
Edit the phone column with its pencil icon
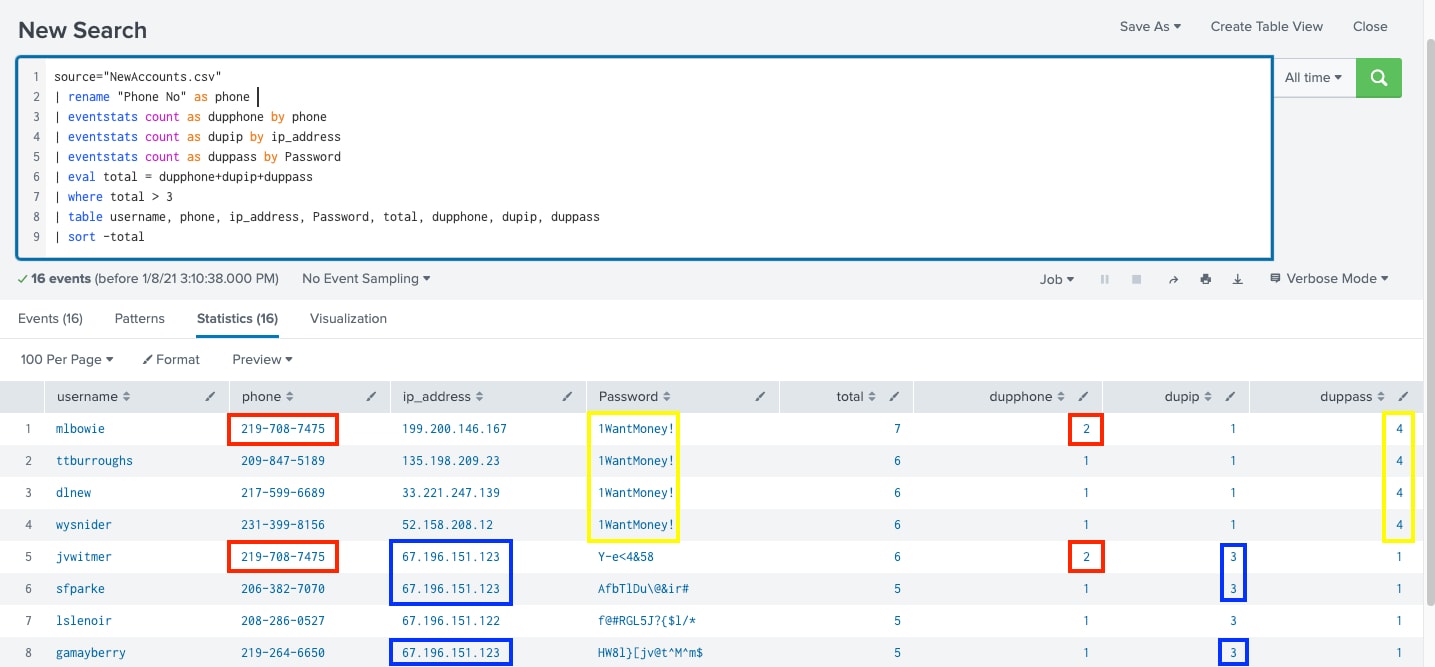370,397
